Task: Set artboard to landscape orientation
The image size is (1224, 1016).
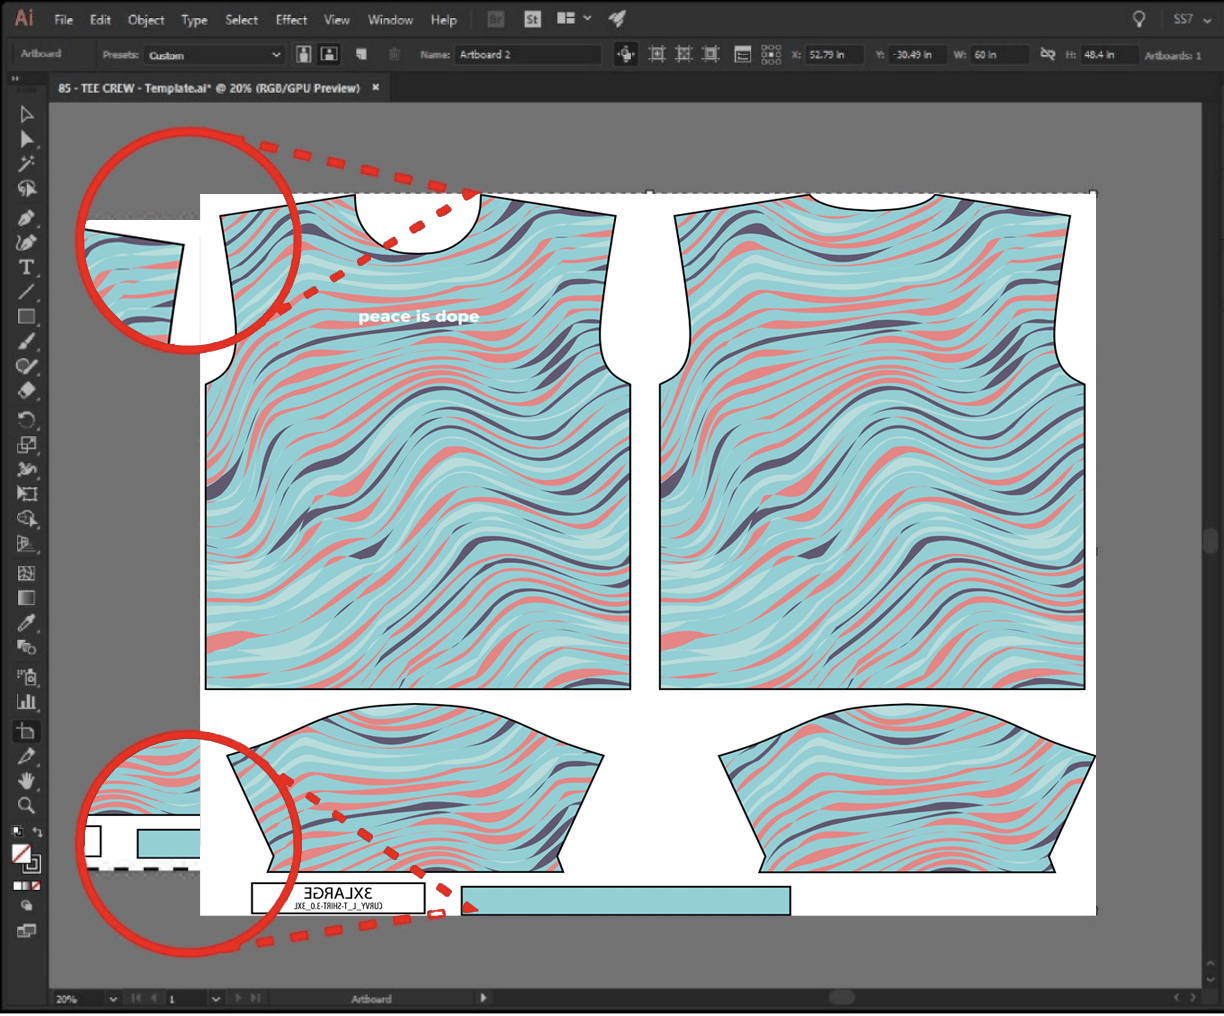Action: tap(328, 55)
